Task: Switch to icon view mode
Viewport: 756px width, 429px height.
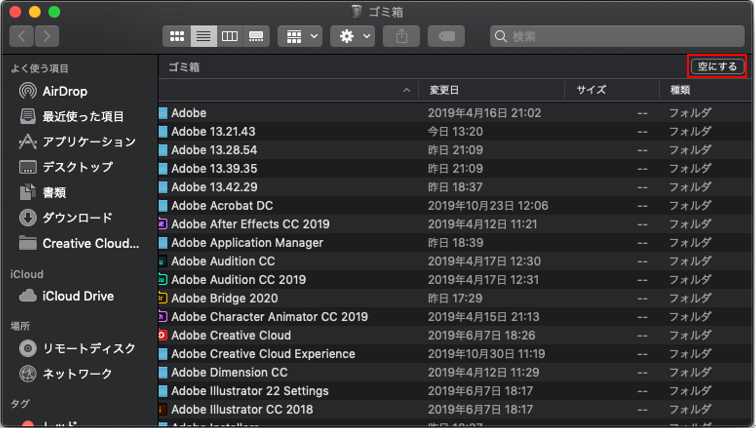Action: pyautogui.click(x=177, y=36)
